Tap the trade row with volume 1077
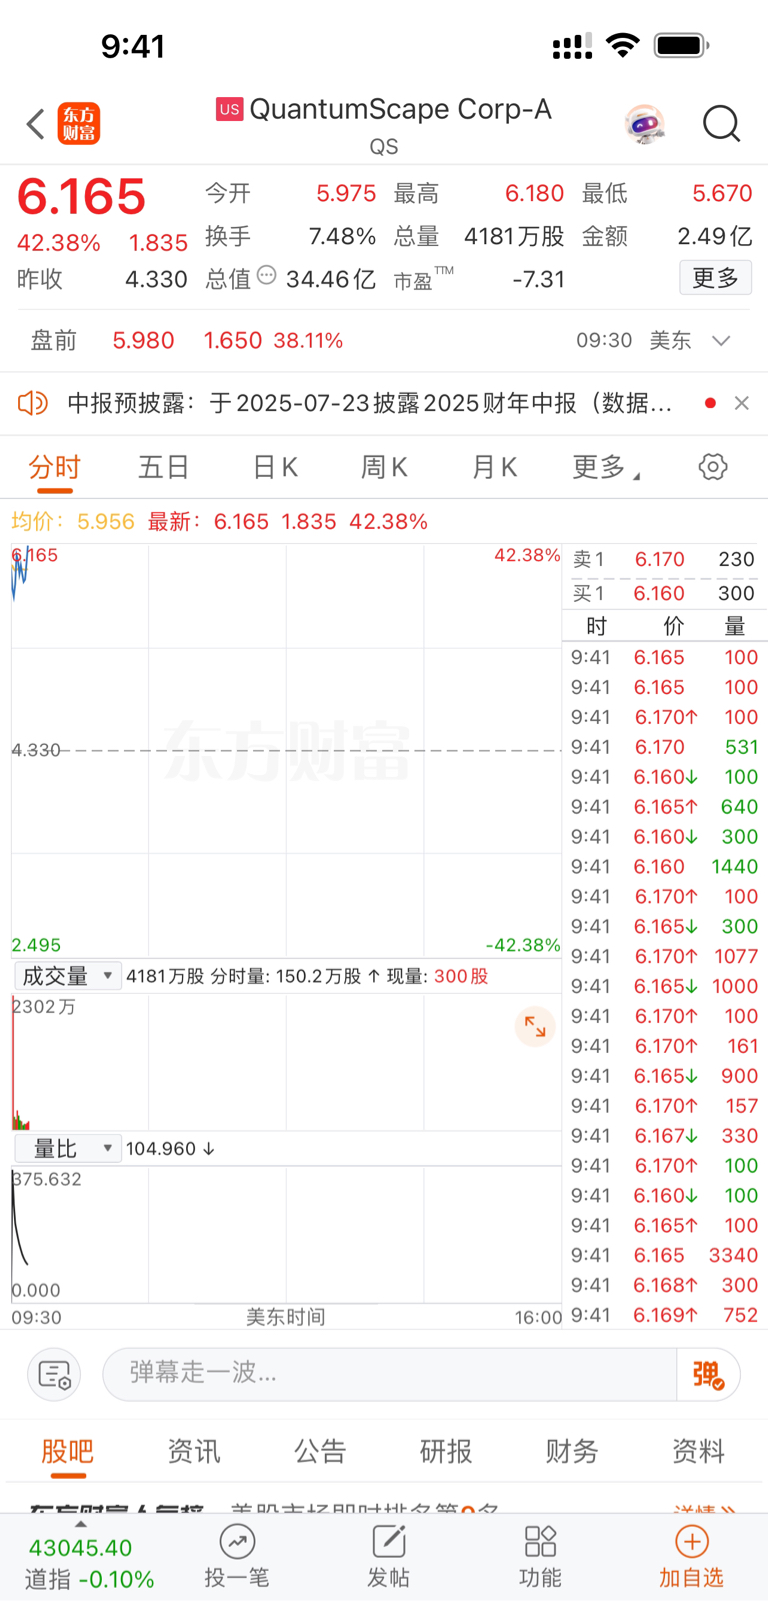 tap(664, 957)
